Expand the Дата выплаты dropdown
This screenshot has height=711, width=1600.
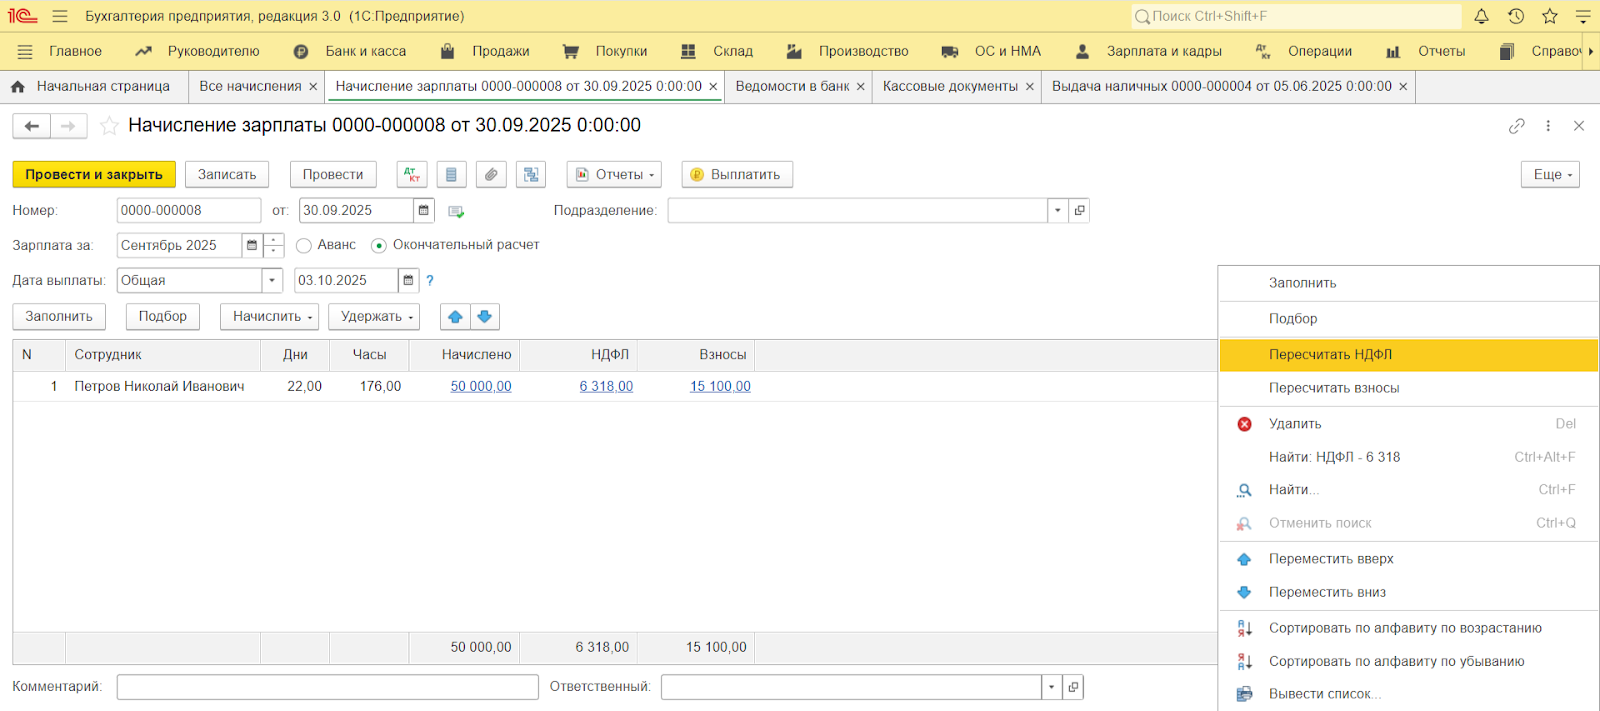(272, 281)
